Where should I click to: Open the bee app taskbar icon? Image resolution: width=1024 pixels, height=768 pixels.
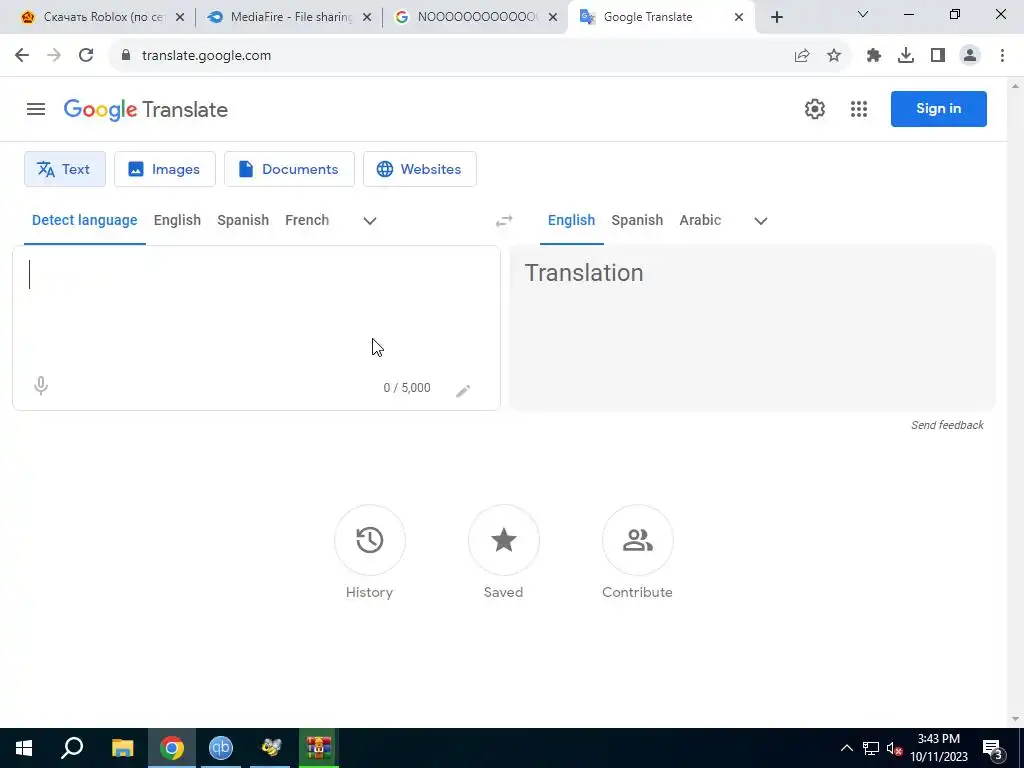point(270,748)
